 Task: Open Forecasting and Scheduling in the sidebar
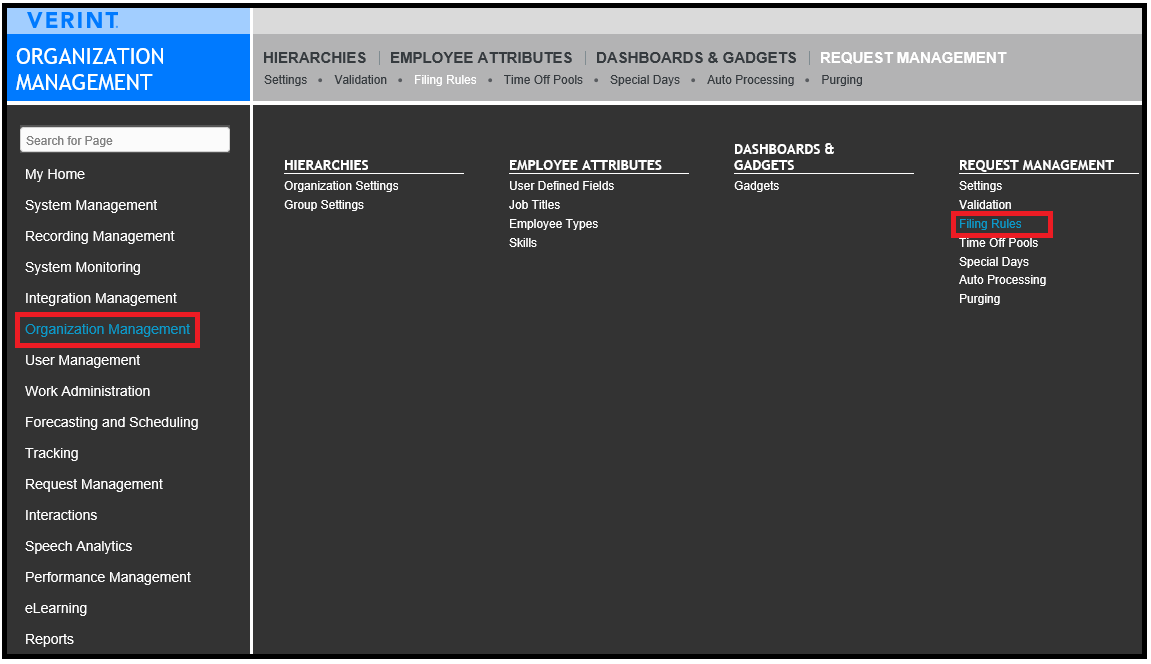pos(112,423)
